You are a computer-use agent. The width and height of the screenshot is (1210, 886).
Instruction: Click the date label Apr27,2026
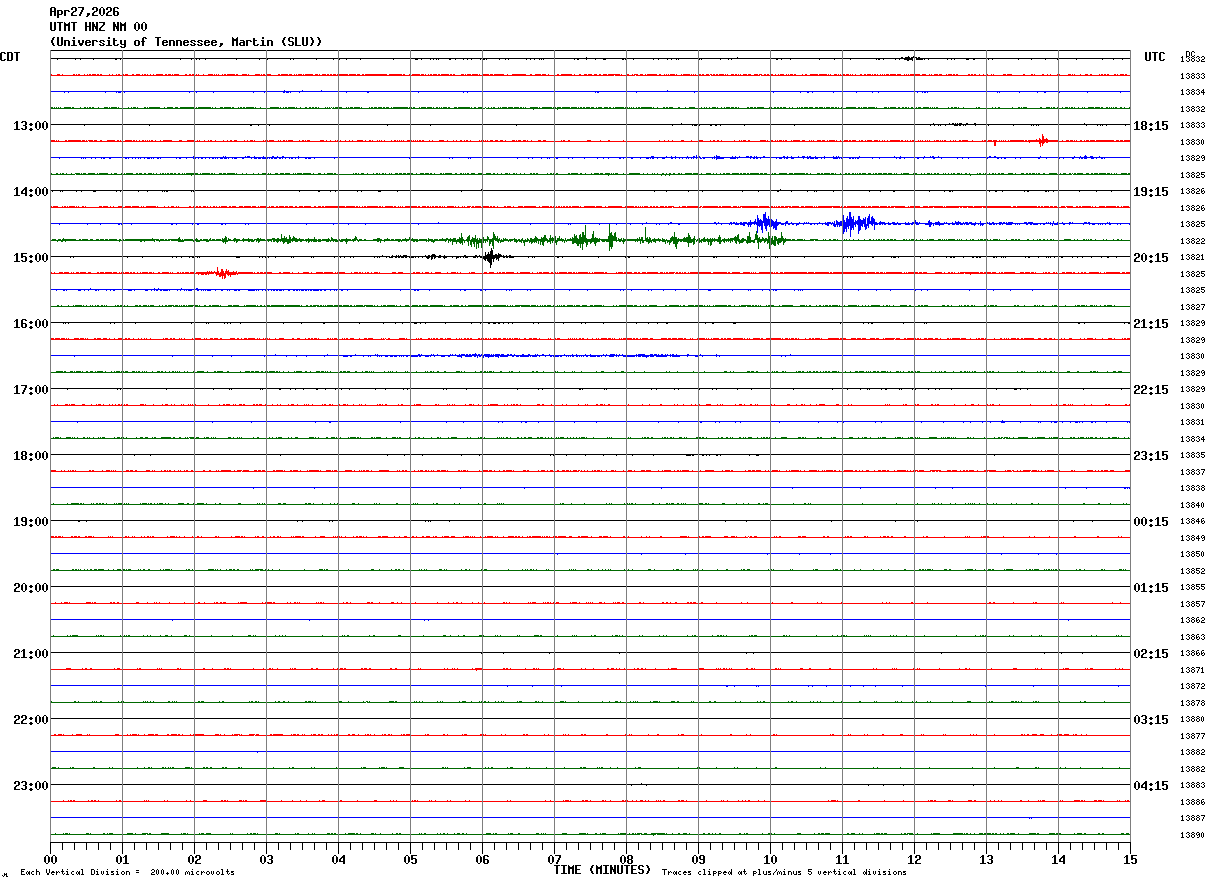coord(84,12)
